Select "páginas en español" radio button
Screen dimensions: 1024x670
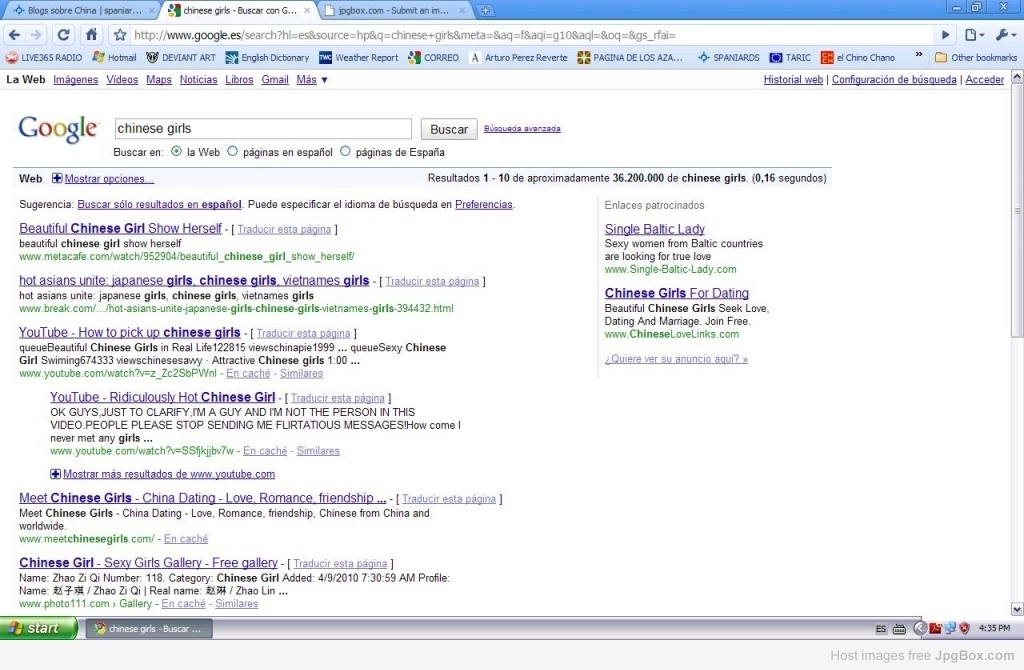pos(233,152)
